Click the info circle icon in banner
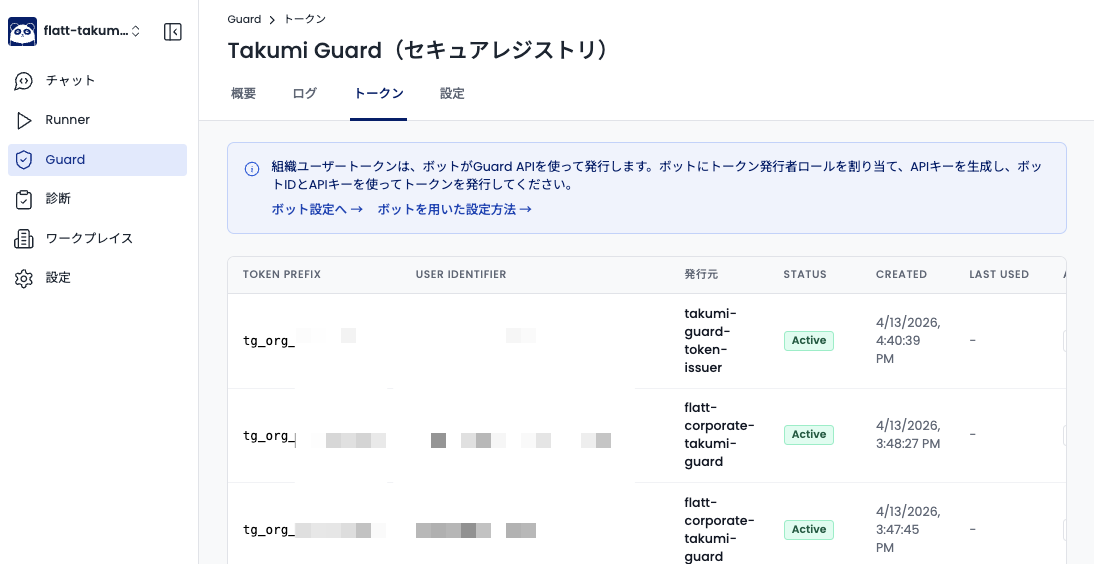Screen dimensions: 1094x564 pyautogui.click(x=252, y=169)
